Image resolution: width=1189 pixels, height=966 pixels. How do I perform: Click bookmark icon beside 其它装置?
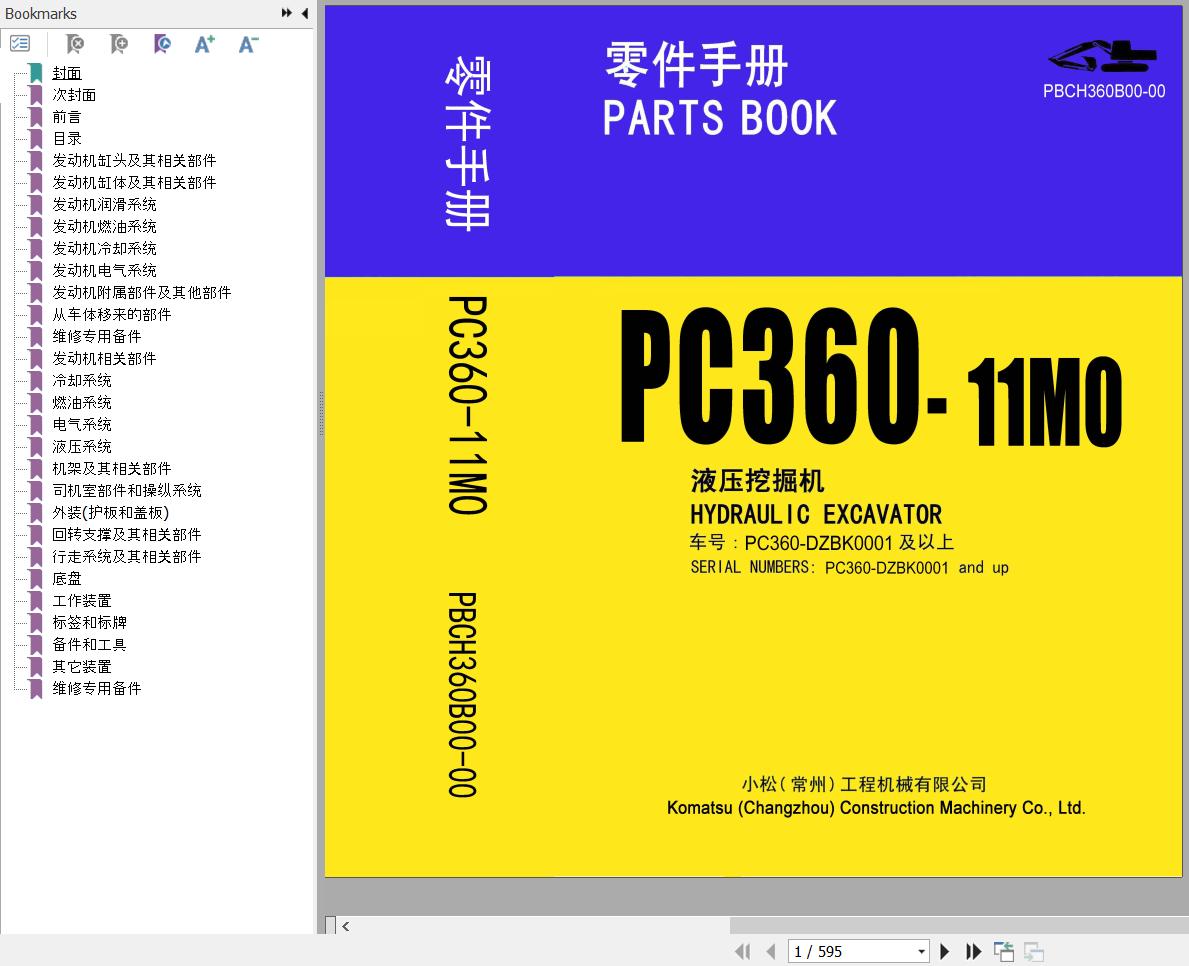point(36,667)
